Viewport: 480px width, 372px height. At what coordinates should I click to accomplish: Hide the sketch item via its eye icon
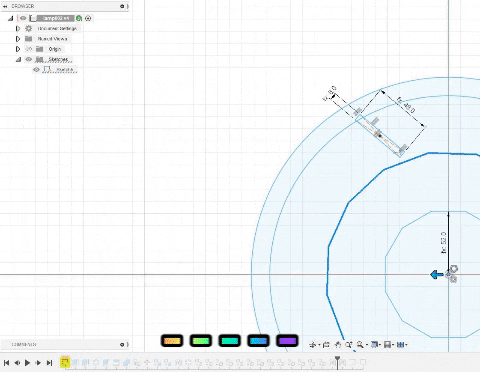[x=36, y=69]
